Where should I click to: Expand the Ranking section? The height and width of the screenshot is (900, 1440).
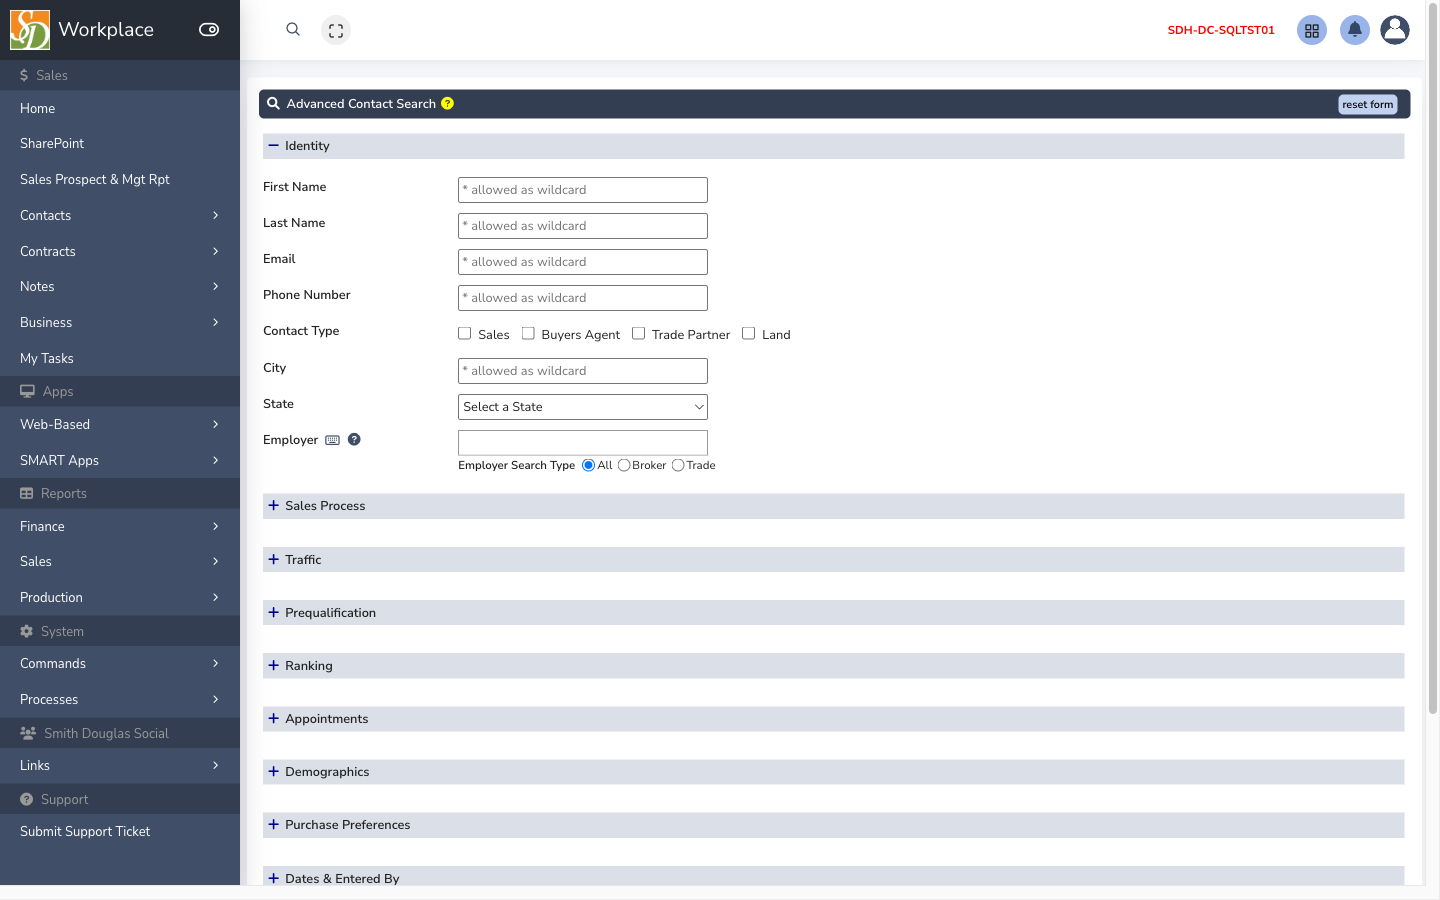pyautogui.click(x=833, y=666)
